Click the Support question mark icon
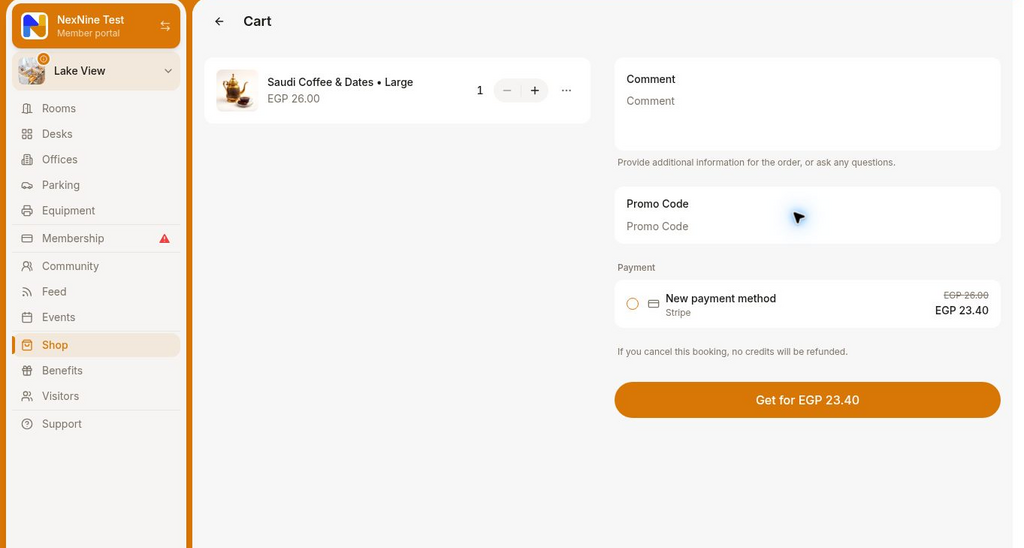The width and height of the screenshot is (1024, 548). click(x=27, y=425)
